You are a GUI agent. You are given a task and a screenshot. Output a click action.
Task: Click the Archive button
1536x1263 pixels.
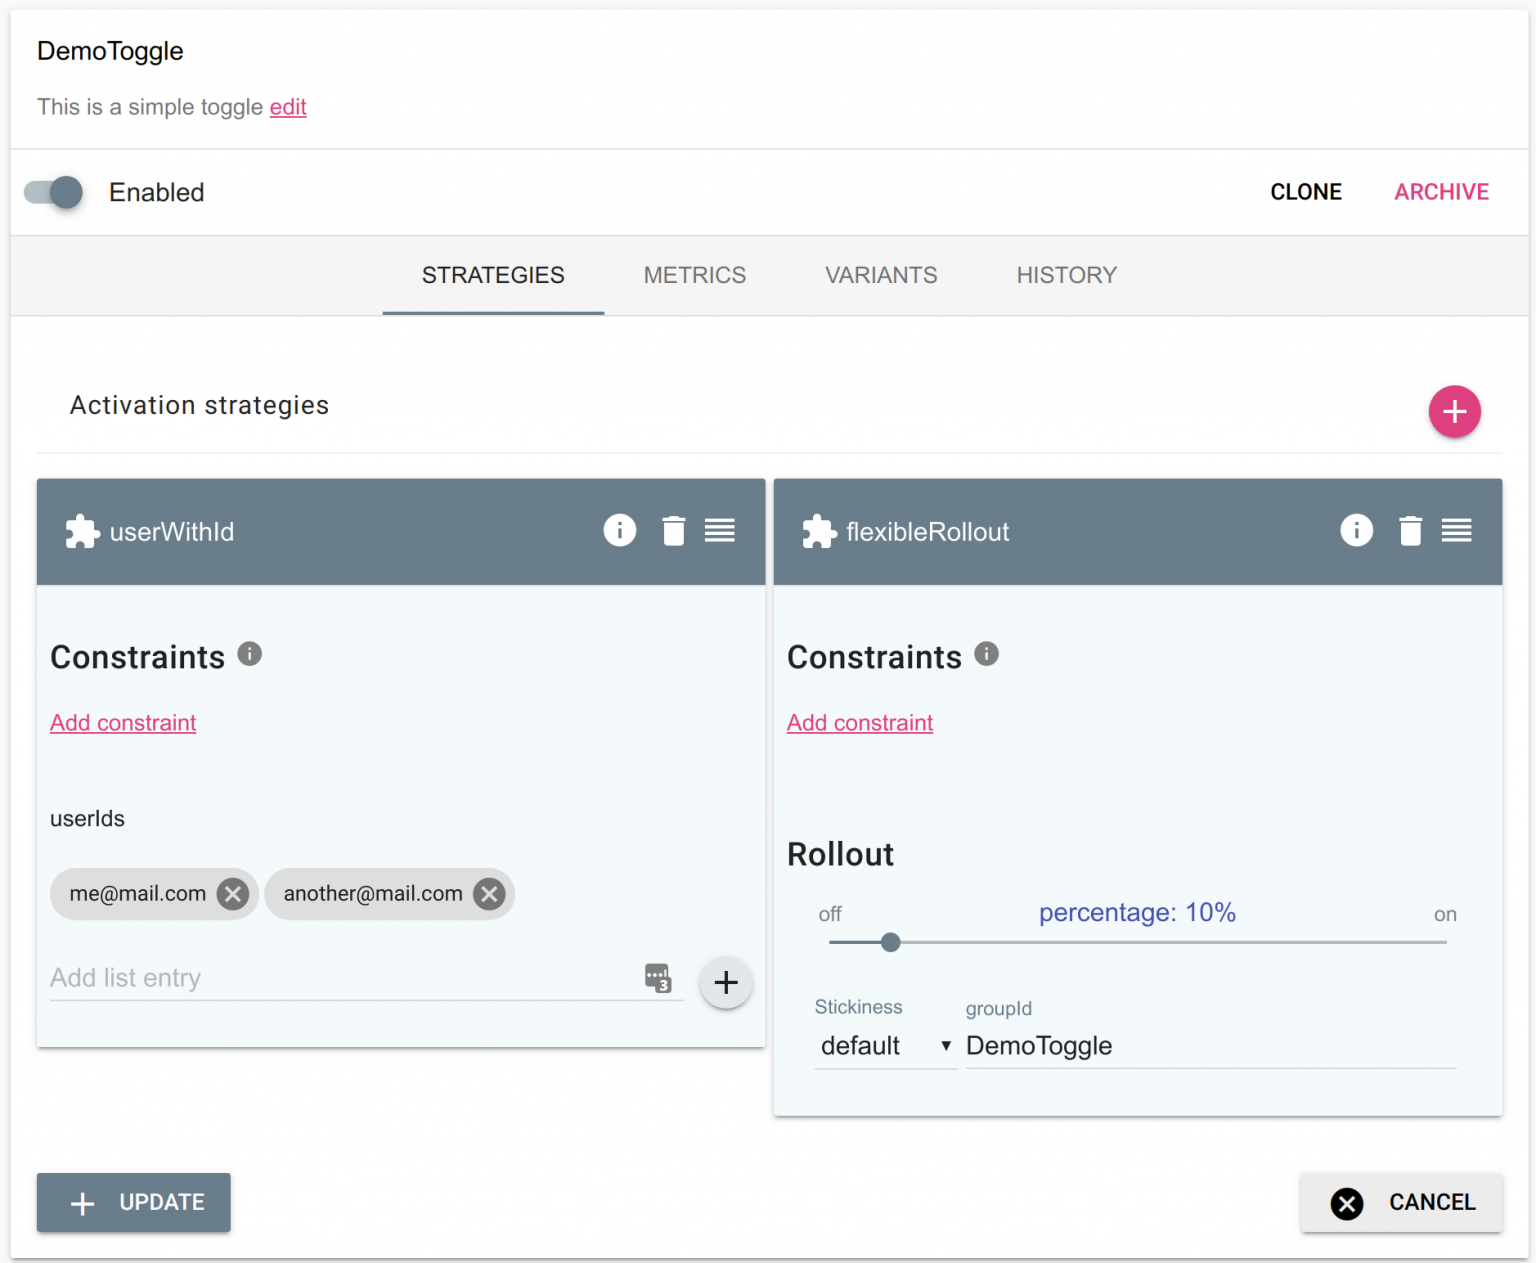1441,192
